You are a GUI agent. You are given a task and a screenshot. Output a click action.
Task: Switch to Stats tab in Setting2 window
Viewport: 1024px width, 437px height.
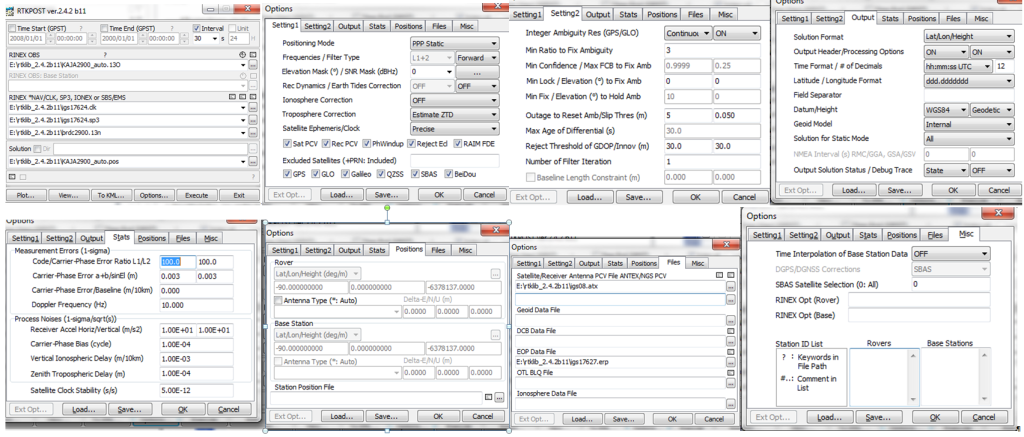coord(628,14)
